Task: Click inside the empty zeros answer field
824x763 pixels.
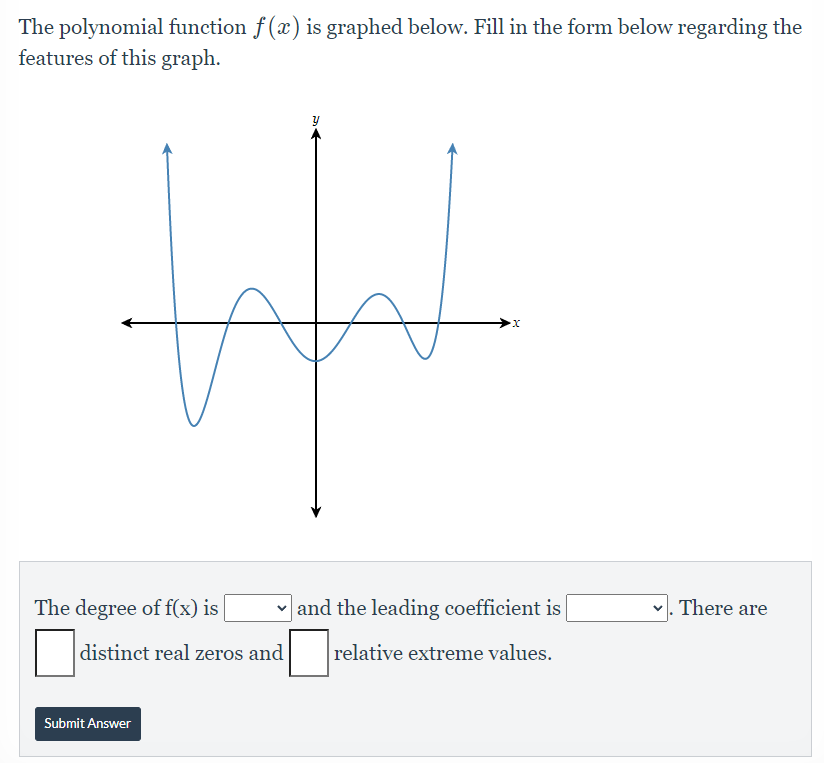Action: pos(54,652)
